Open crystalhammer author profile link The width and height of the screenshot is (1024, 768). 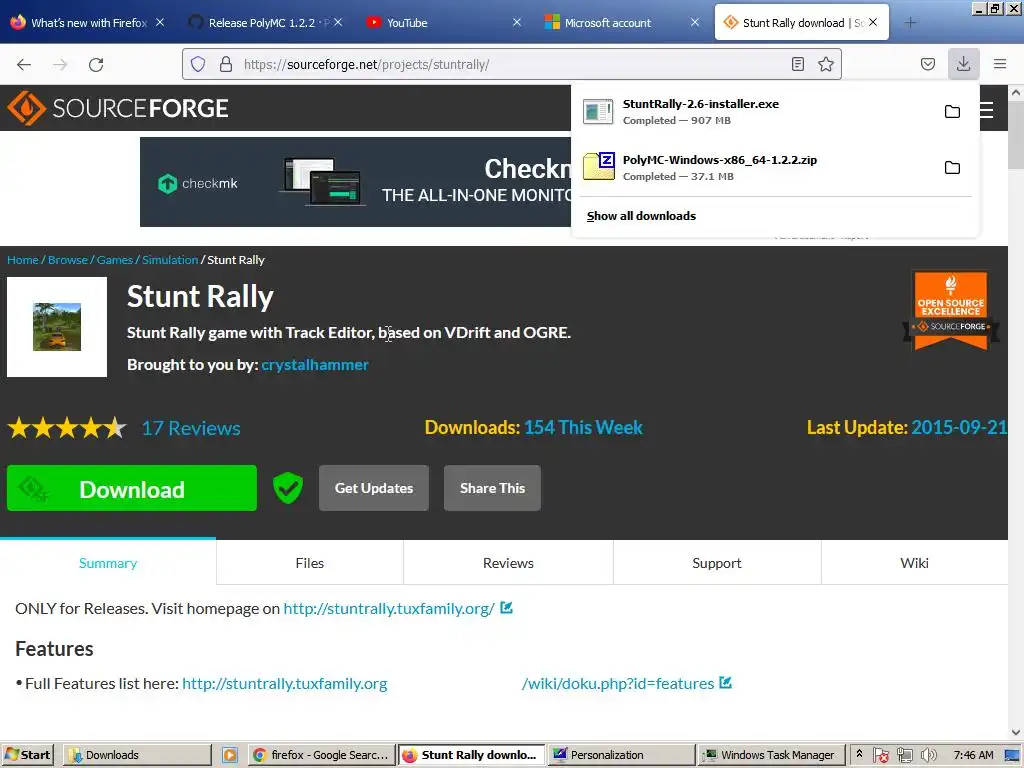point(315,364)
